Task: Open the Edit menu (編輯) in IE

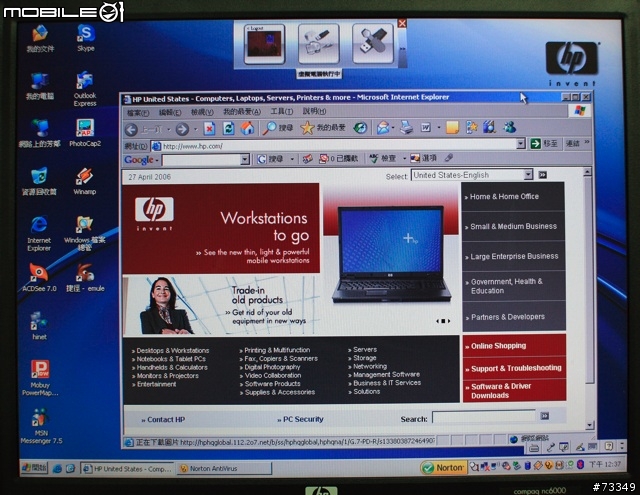Action: 170,112
